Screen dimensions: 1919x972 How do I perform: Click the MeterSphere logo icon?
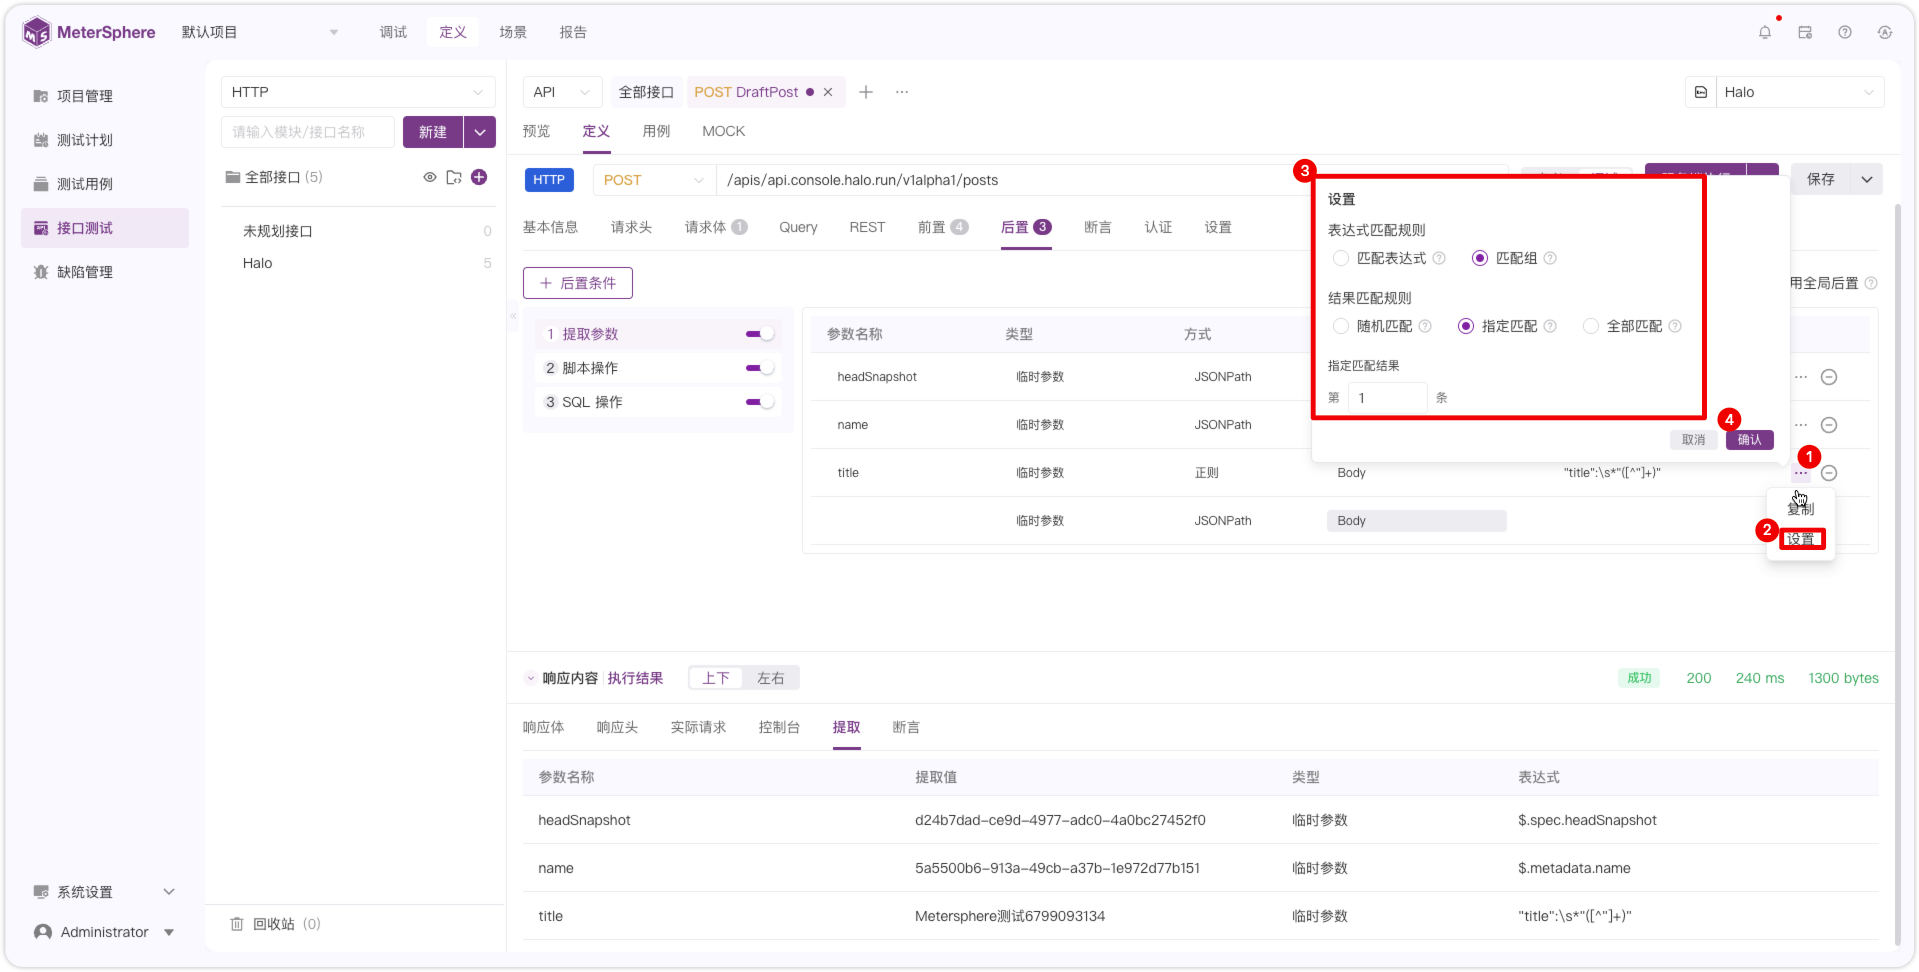tap(36, 32)
